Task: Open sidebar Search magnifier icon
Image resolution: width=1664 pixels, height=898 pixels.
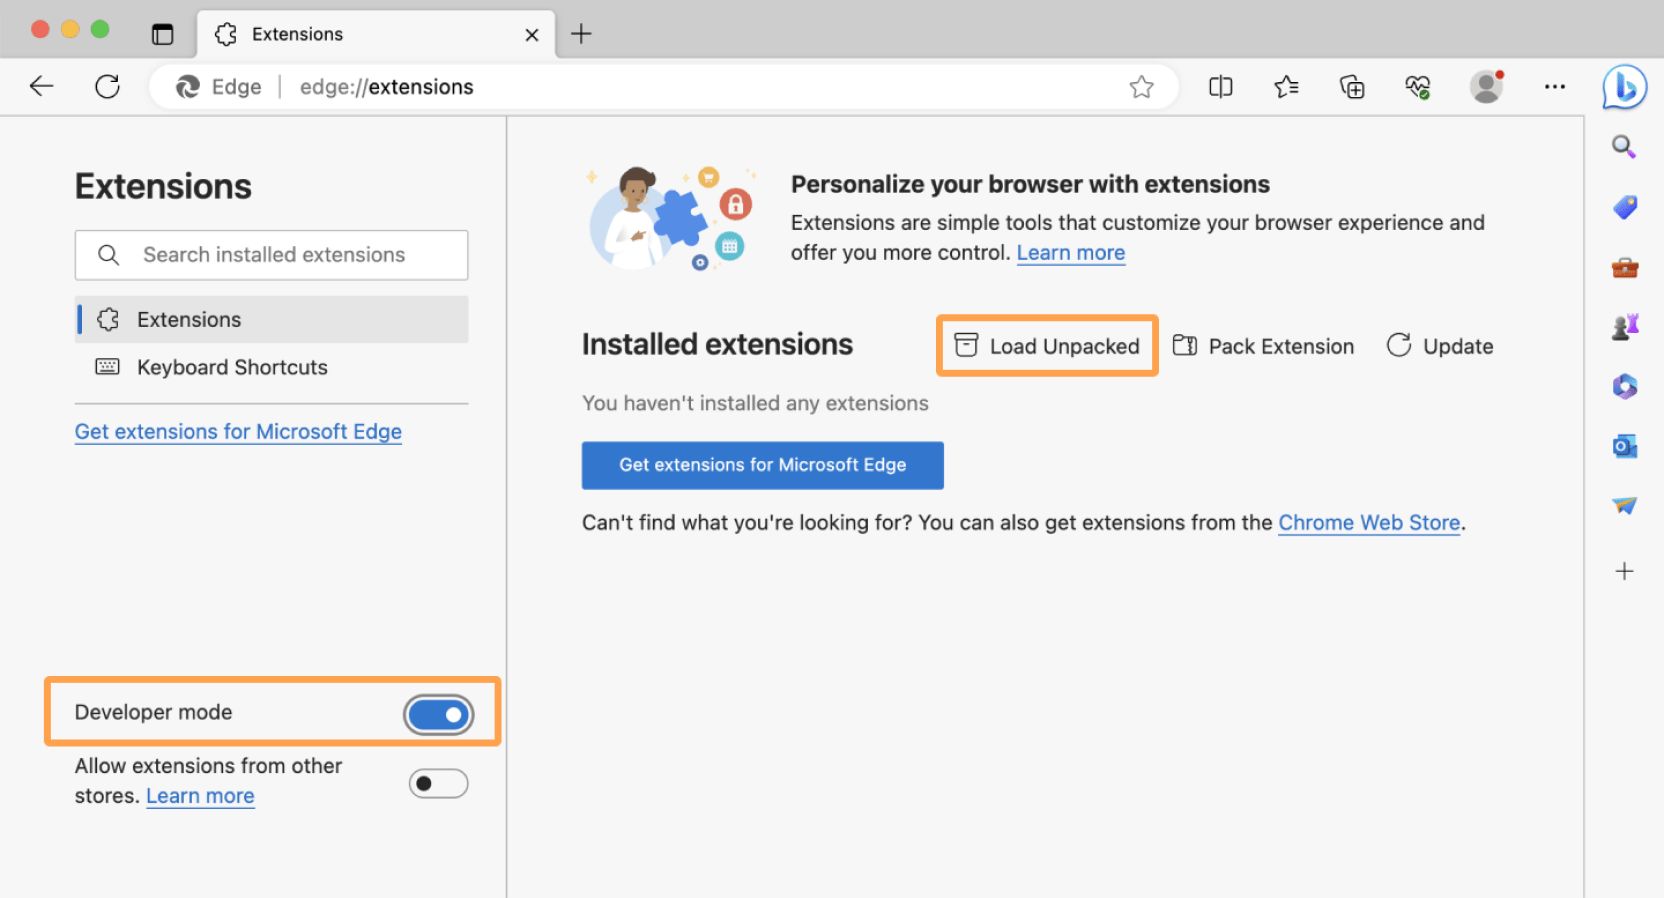Action: pyautogui.click(x=1624, y=147)
